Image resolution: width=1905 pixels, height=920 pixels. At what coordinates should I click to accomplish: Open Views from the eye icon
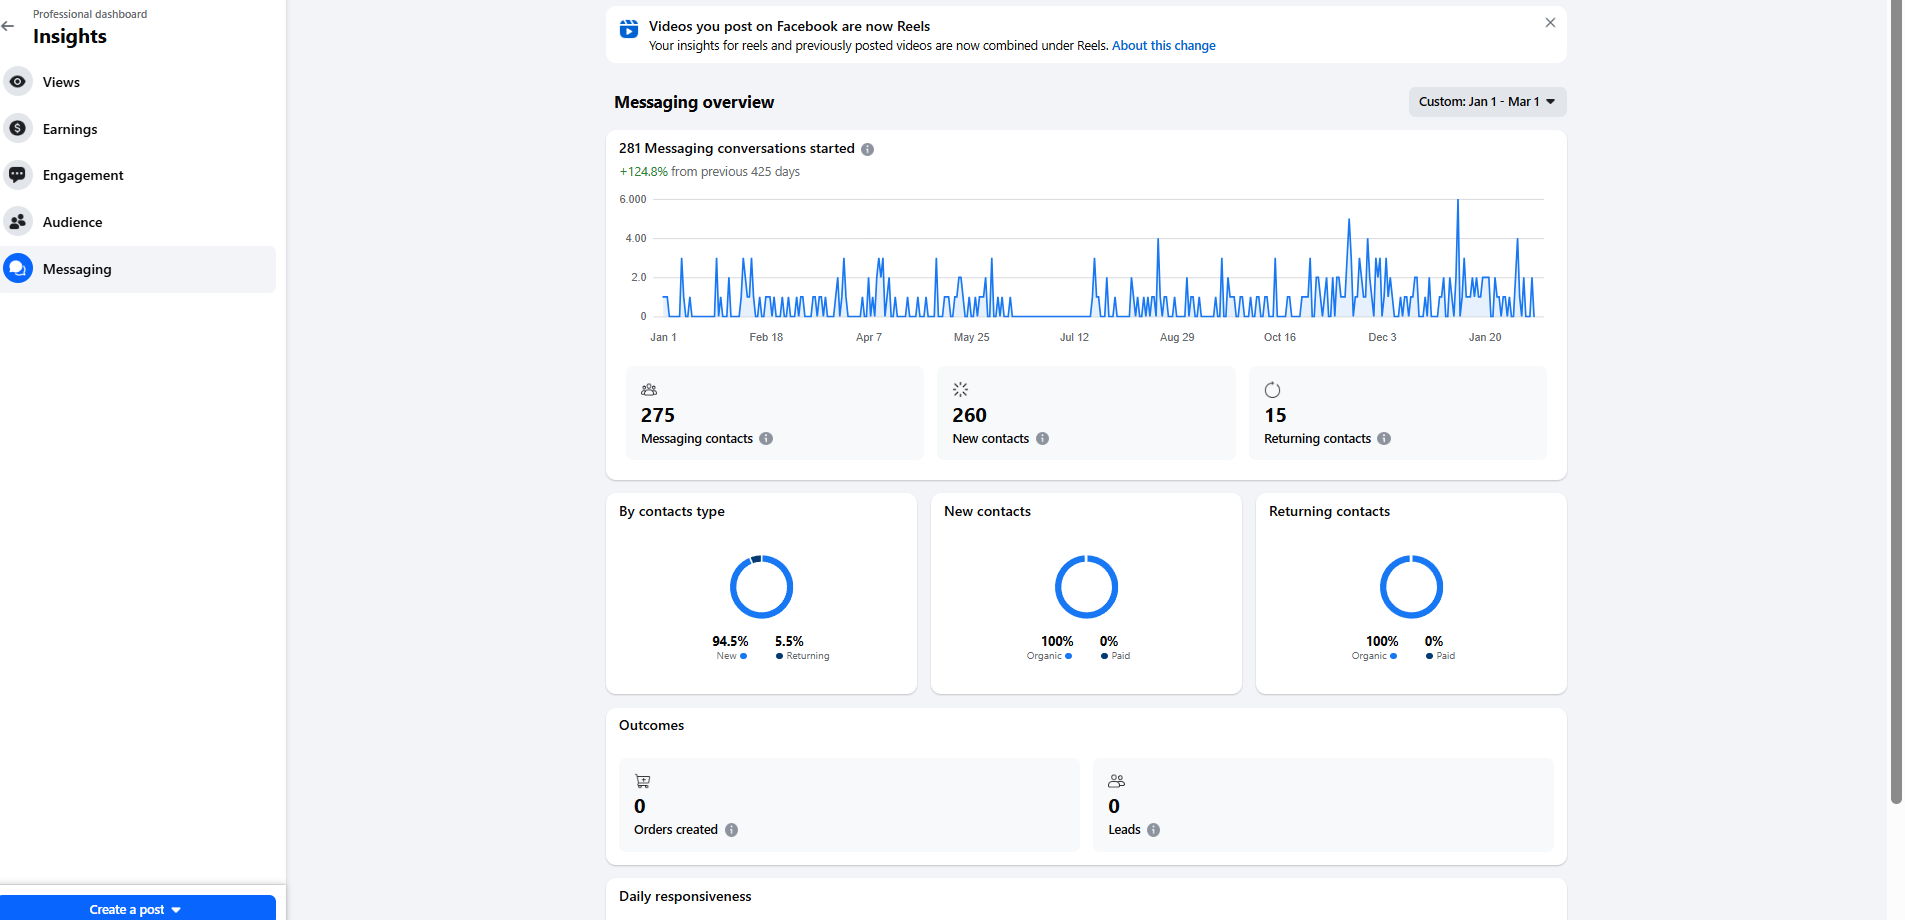(x=18, y=82)
